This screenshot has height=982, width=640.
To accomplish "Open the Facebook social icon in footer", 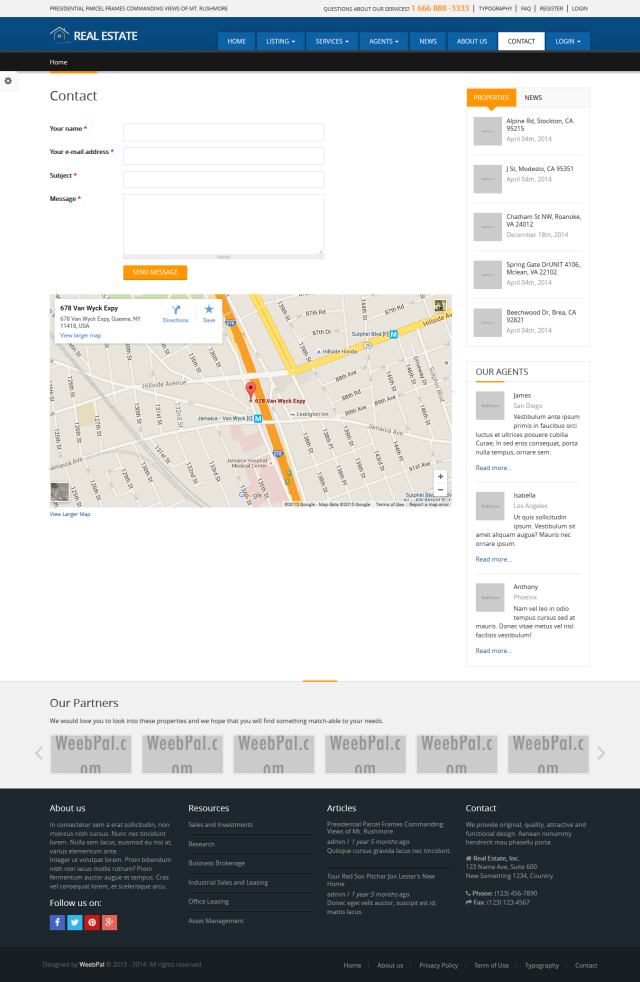I will pyautogui.click(x=57, y=922).
